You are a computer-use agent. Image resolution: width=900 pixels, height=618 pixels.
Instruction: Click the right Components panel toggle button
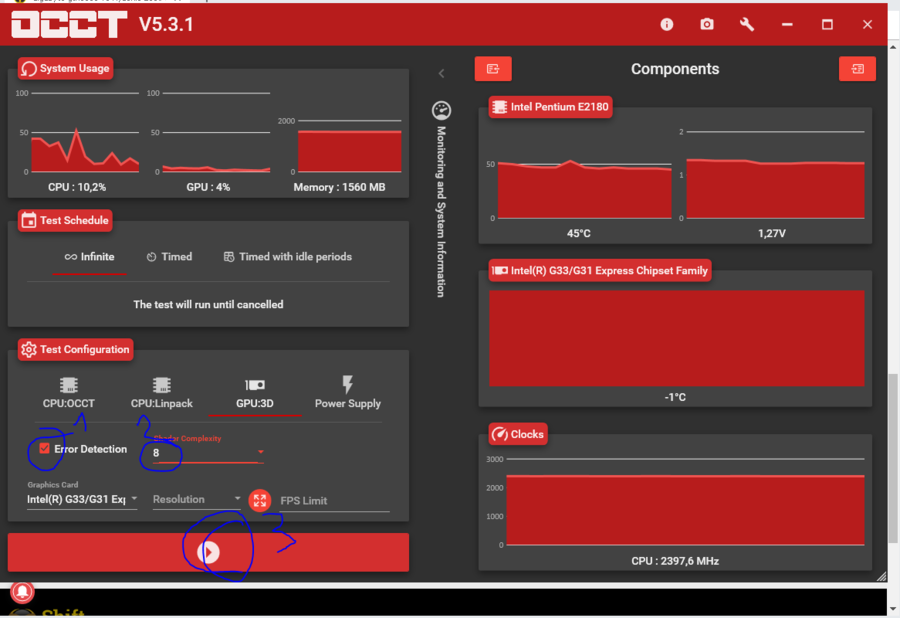coord(857,69)
